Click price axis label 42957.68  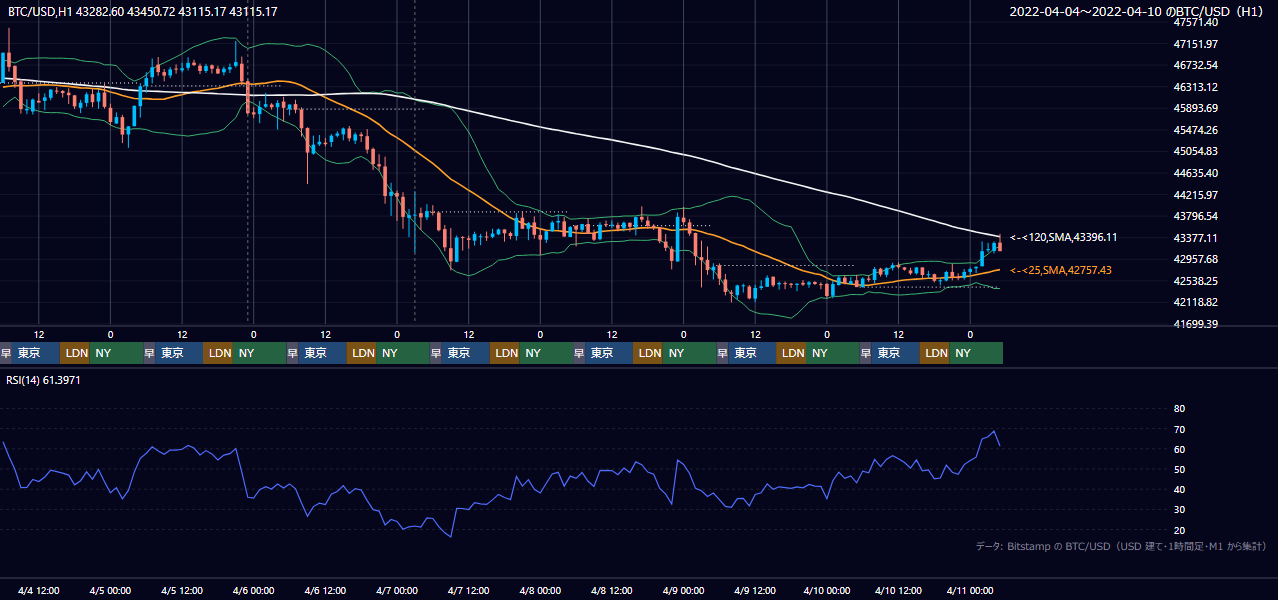1196,259
